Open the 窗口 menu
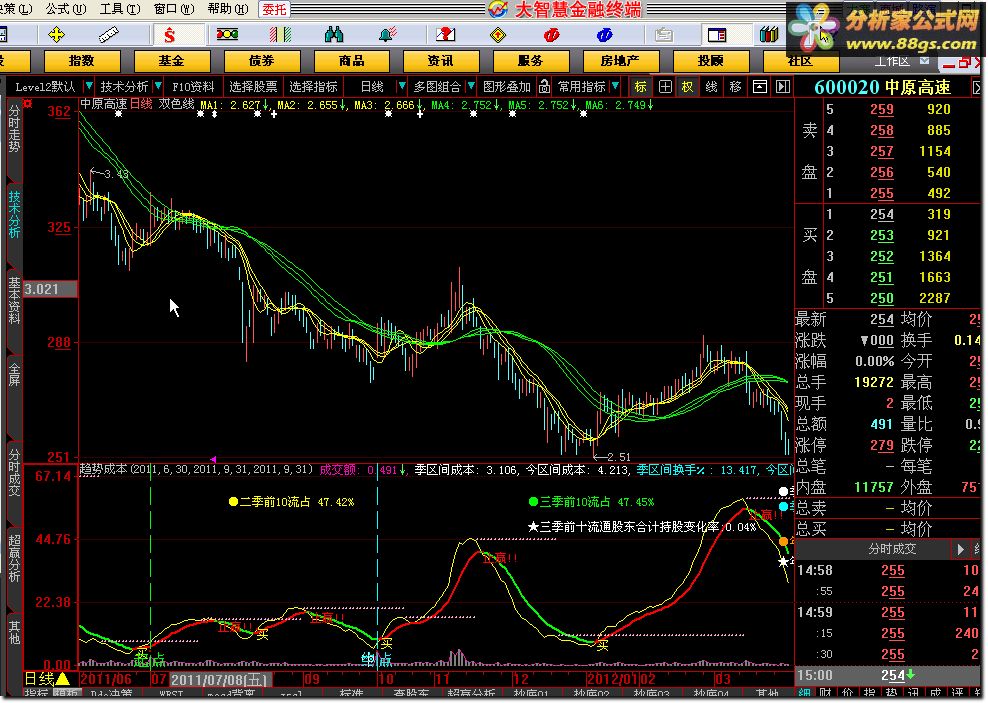988x703 pixels. 174,9
